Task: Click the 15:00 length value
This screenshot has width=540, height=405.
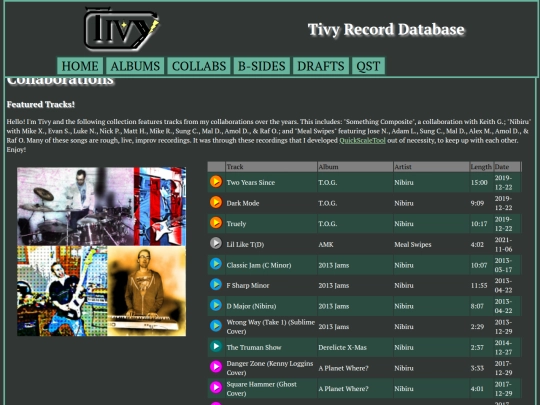Action: tap(479, 183)
